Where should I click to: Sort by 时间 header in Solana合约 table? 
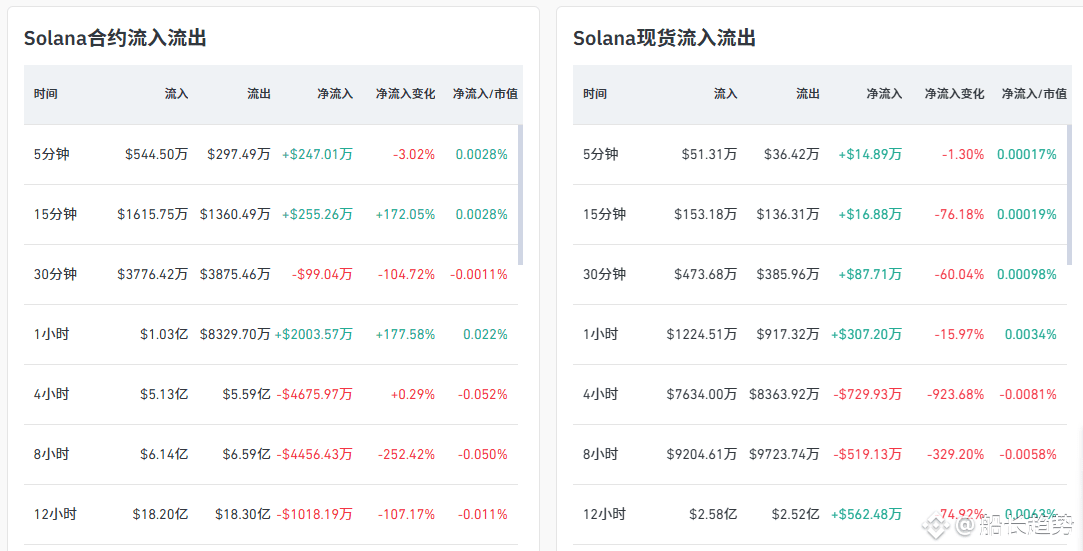46,94
